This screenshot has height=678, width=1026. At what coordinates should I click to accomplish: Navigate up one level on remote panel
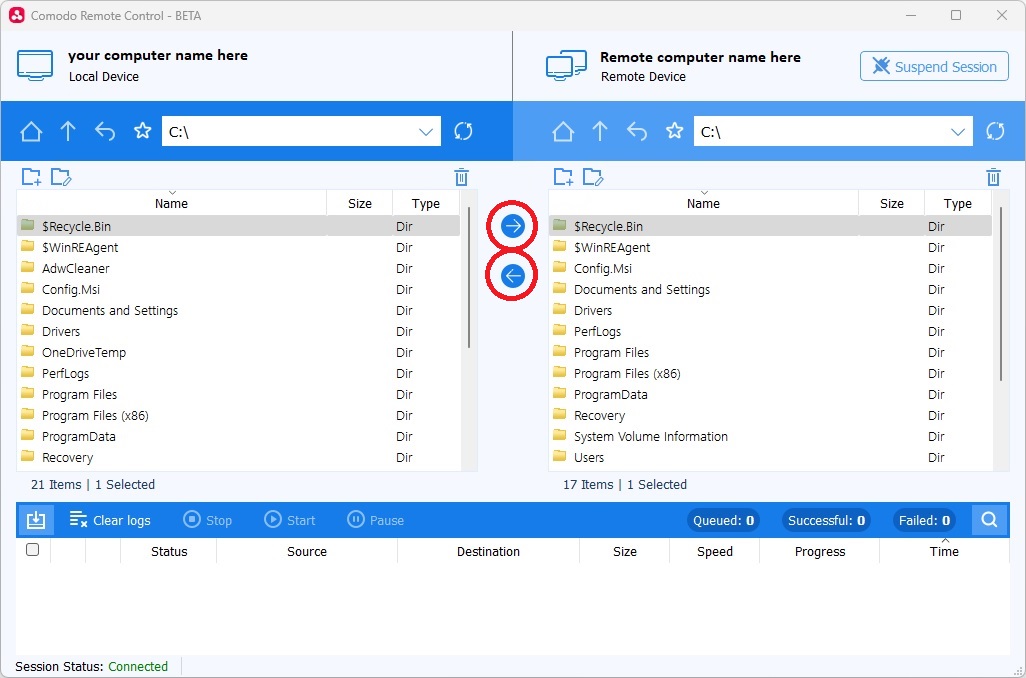click(600, 132)
